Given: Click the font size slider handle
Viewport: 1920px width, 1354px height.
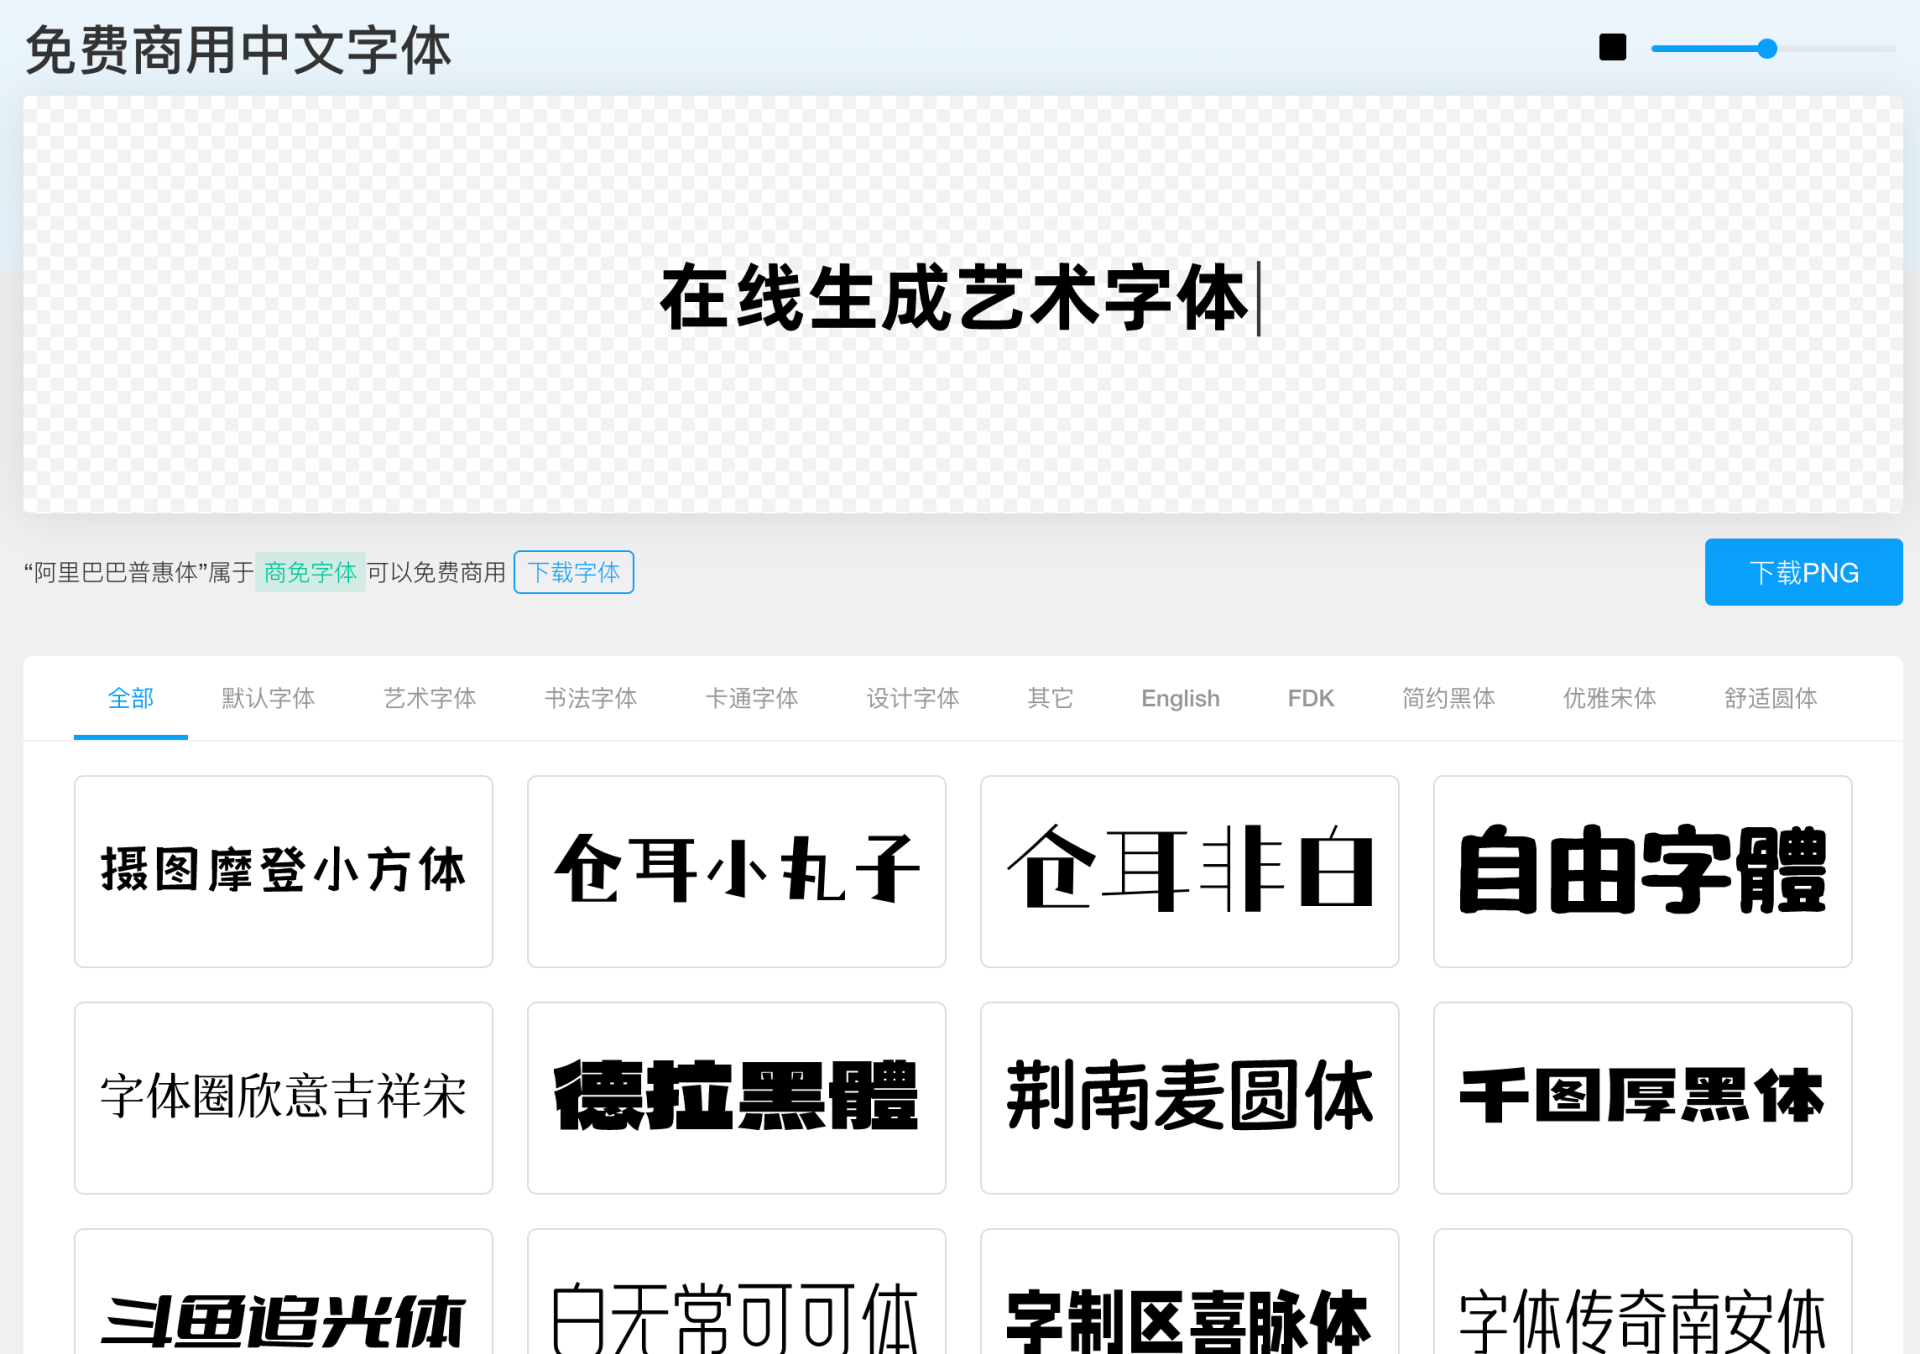Looking at the screenshot, I should click(x=1767, y=48).
